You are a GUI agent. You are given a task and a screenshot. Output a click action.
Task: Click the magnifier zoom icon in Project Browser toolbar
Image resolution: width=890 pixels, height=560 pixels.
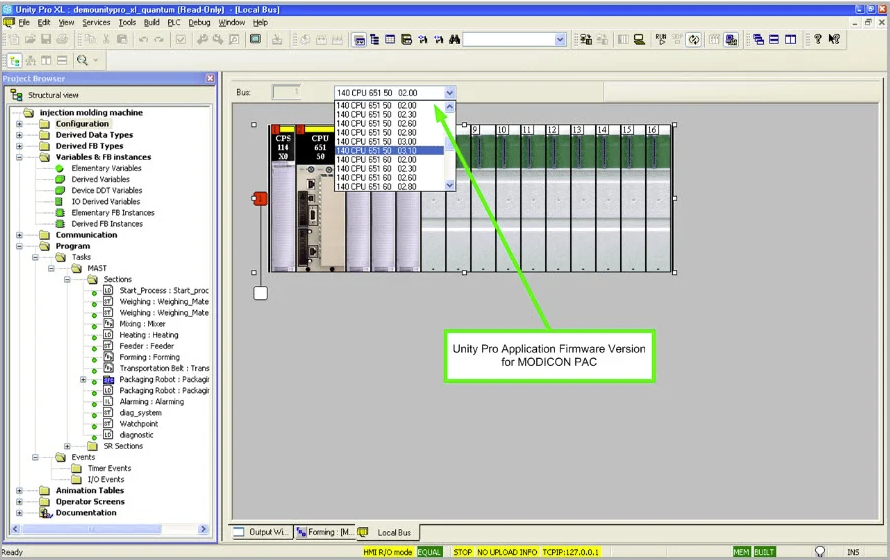[x=82, y=60]
